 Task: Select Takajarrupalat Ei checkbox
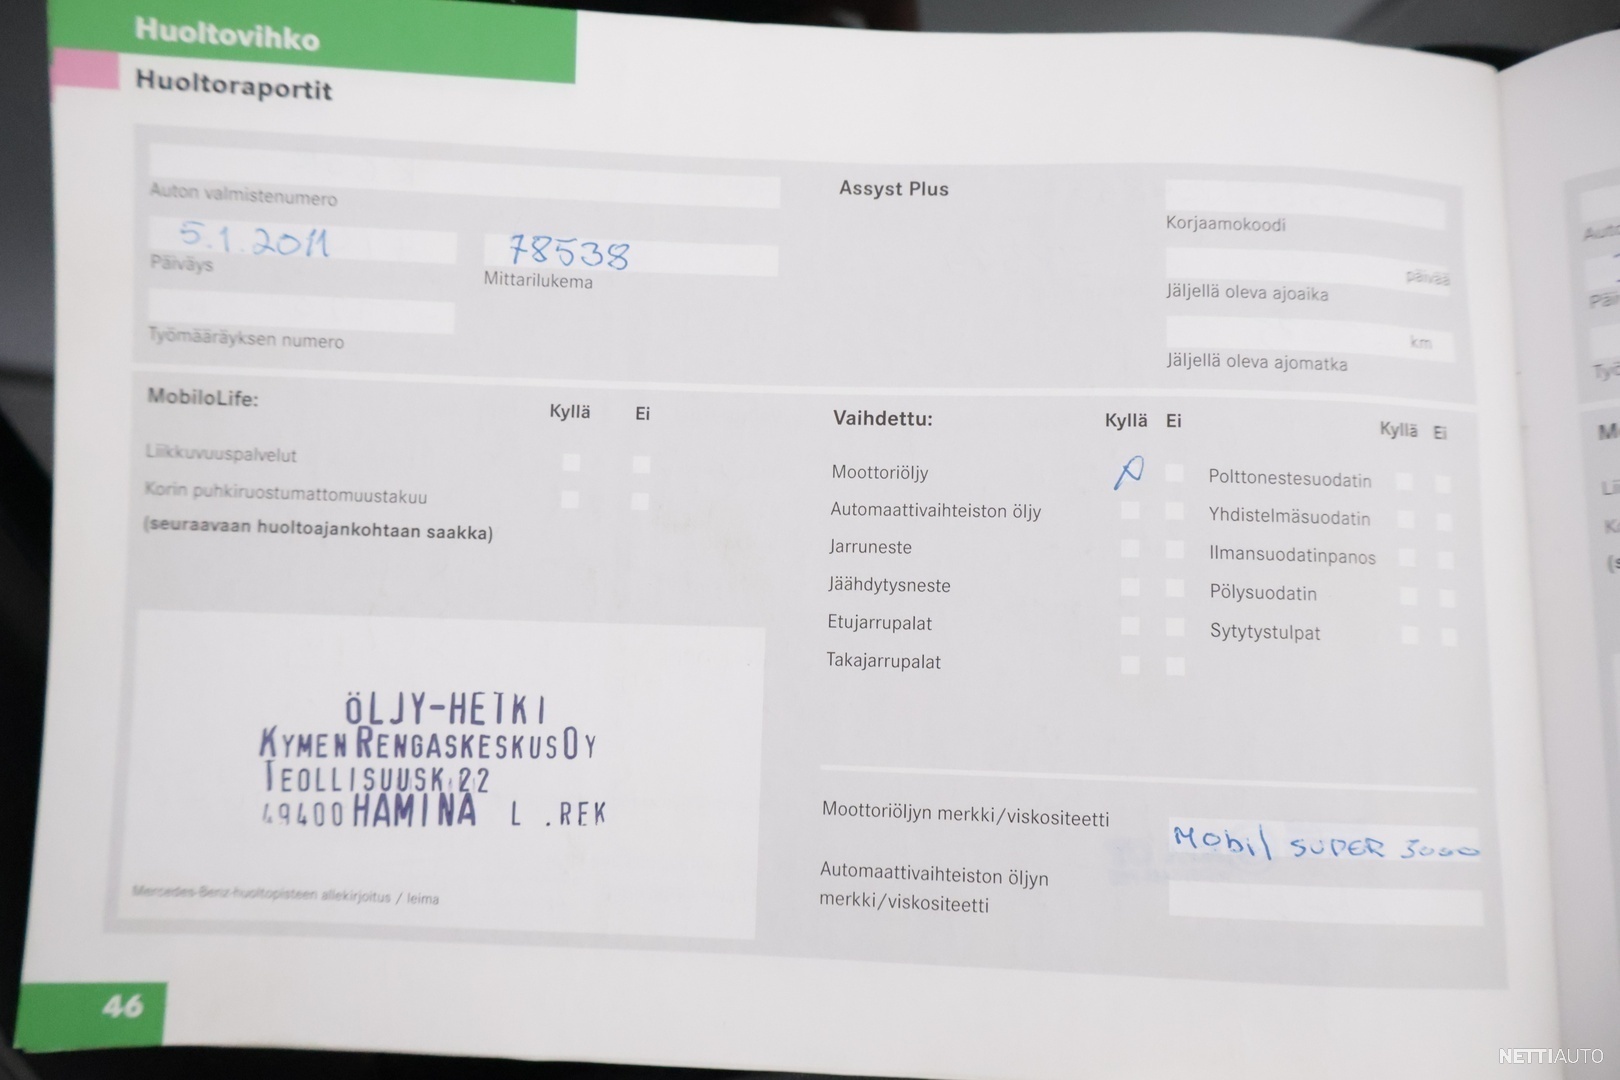1175,665
